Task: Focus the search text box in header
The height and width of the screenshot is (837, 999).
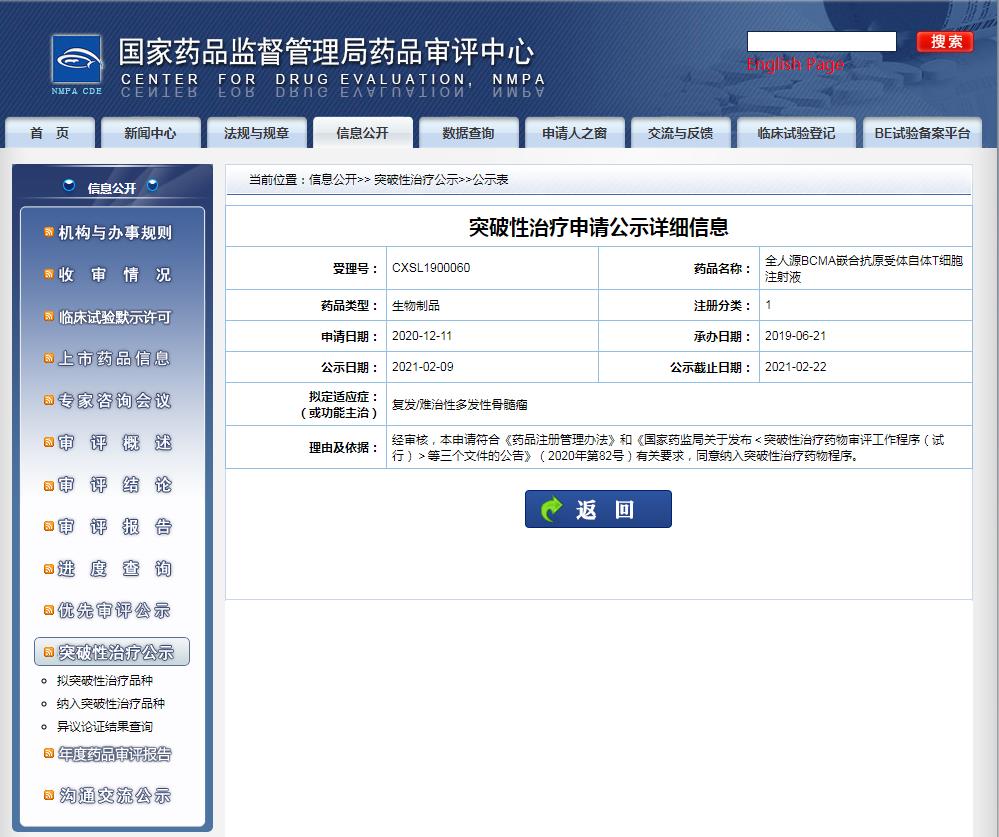Action: (x=821, y=42)
